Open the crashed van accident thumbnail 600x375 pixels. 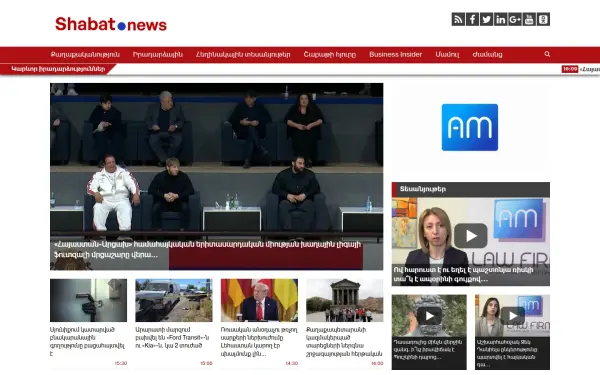(174, 300)
